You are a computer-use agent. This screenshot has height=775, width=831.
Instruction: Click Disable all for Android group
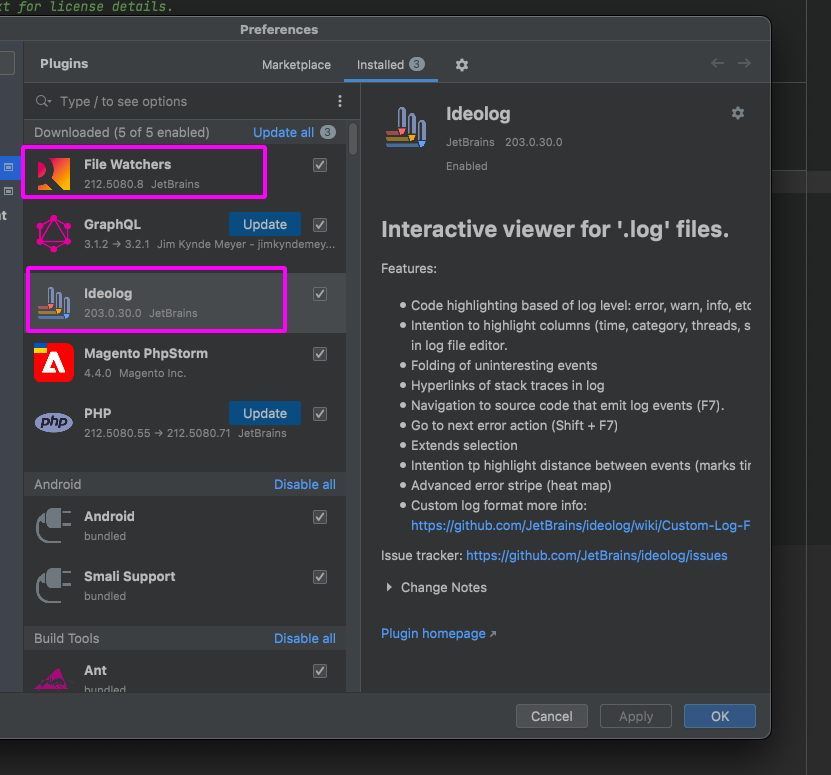pyautogui.click(x=305, y=484)
